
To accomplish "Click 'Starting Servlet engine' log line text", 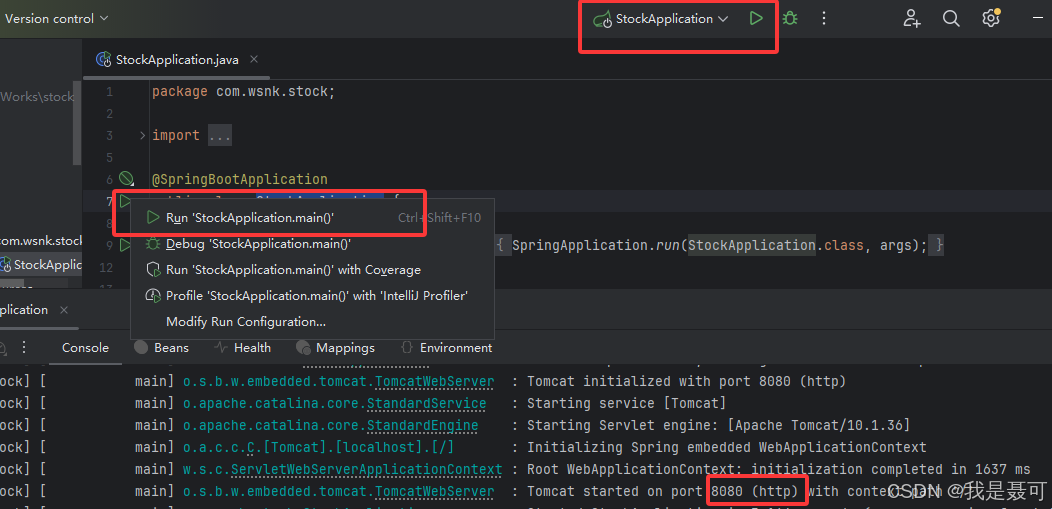I will (x=719, y=425).
